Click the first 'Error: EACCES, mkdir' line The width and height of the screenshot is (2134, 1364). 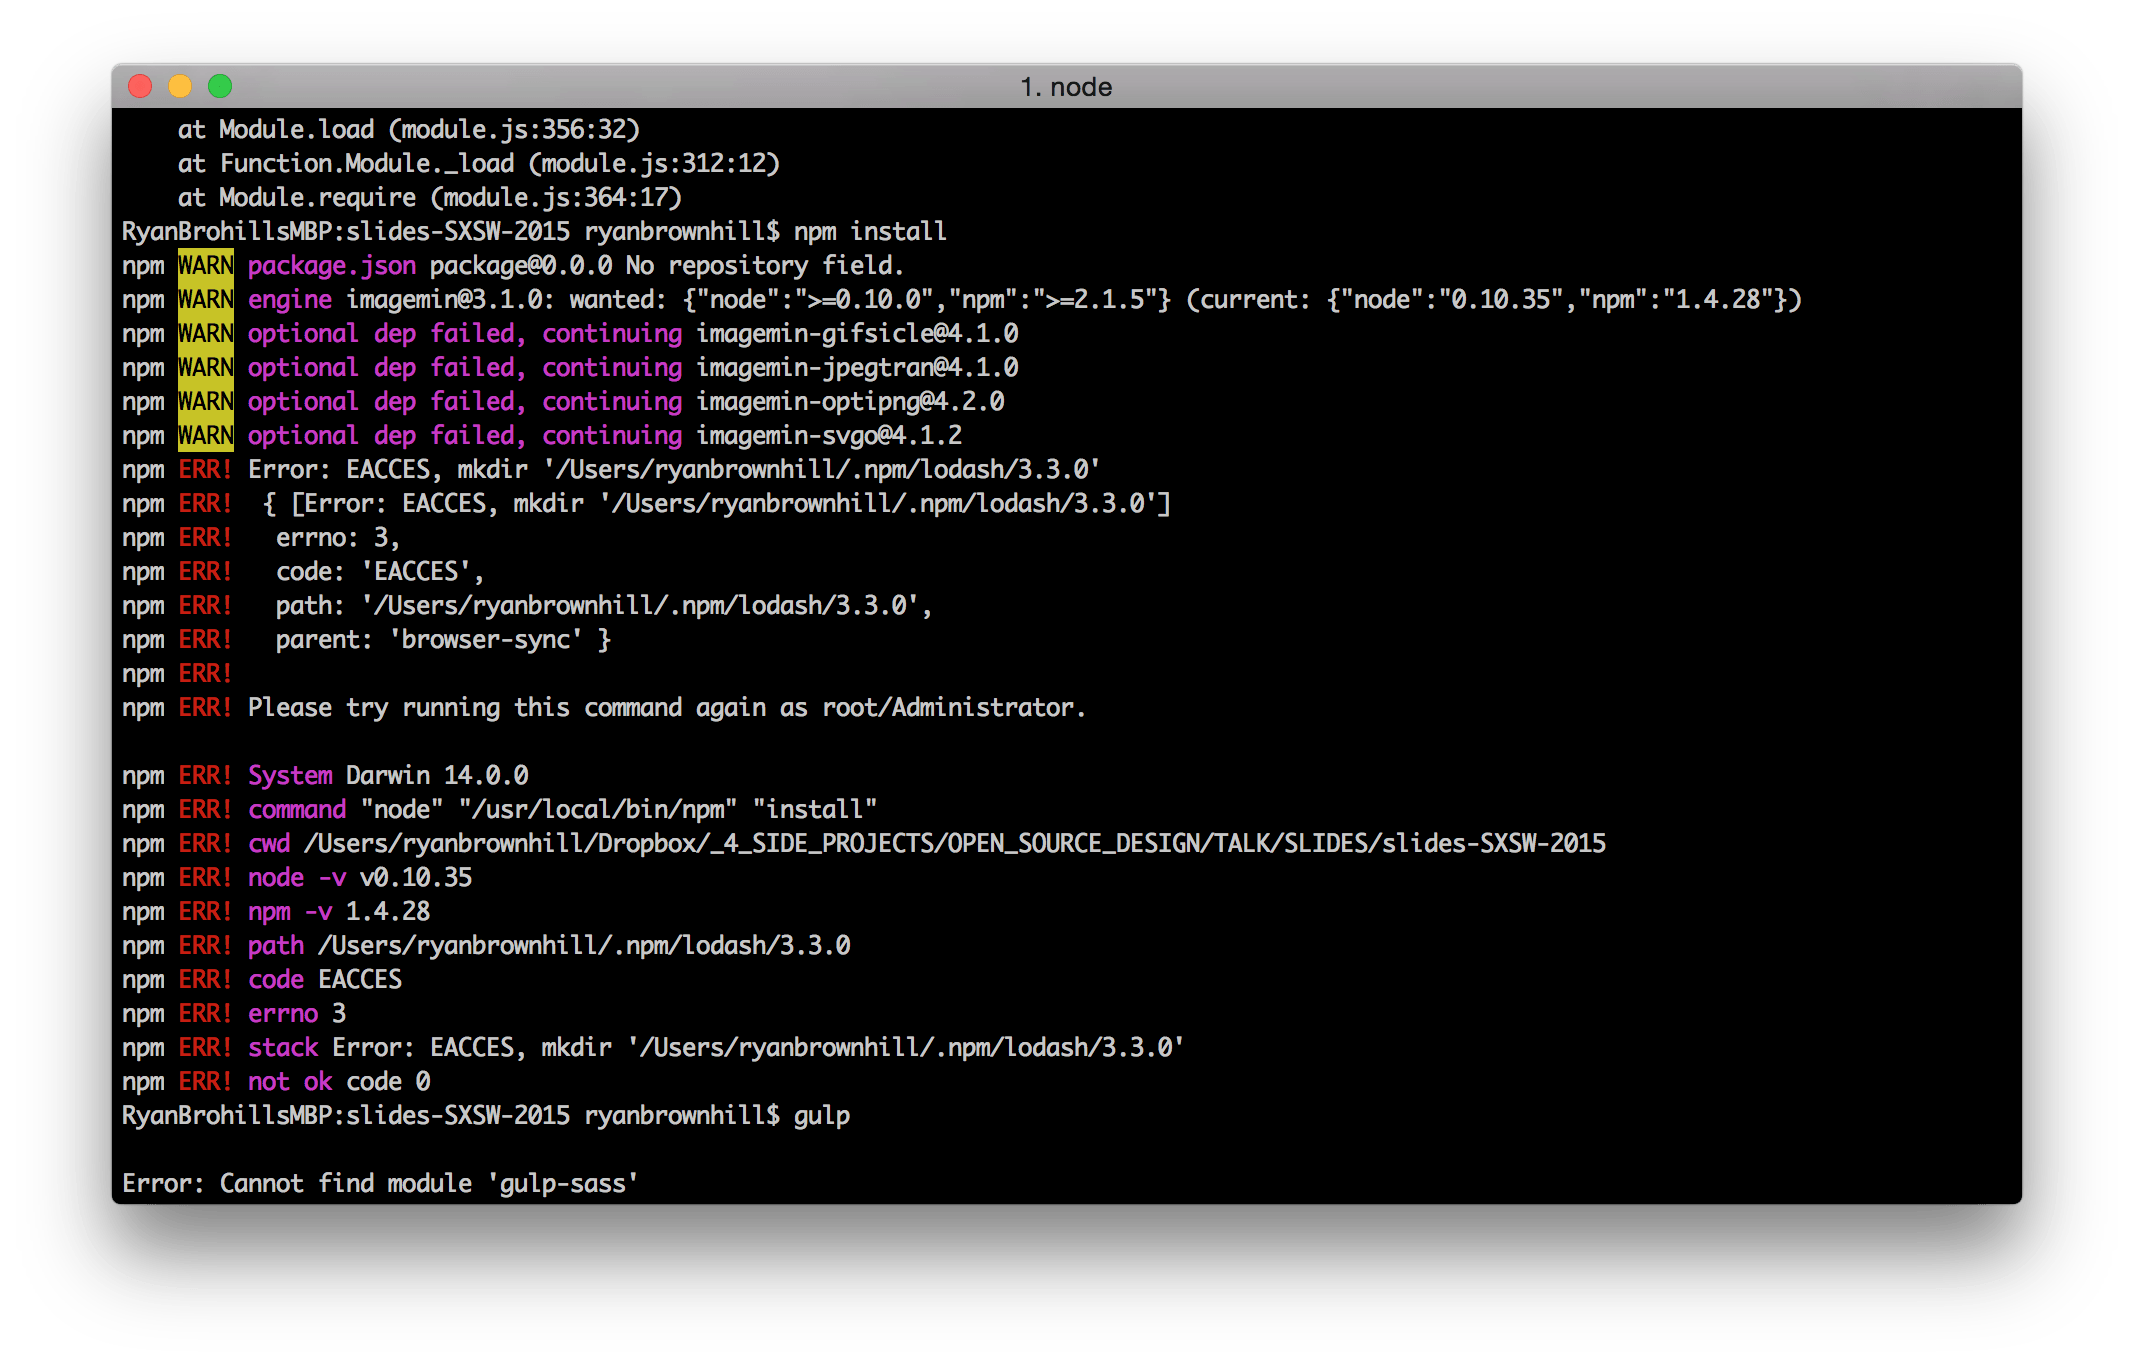point(674,470)
